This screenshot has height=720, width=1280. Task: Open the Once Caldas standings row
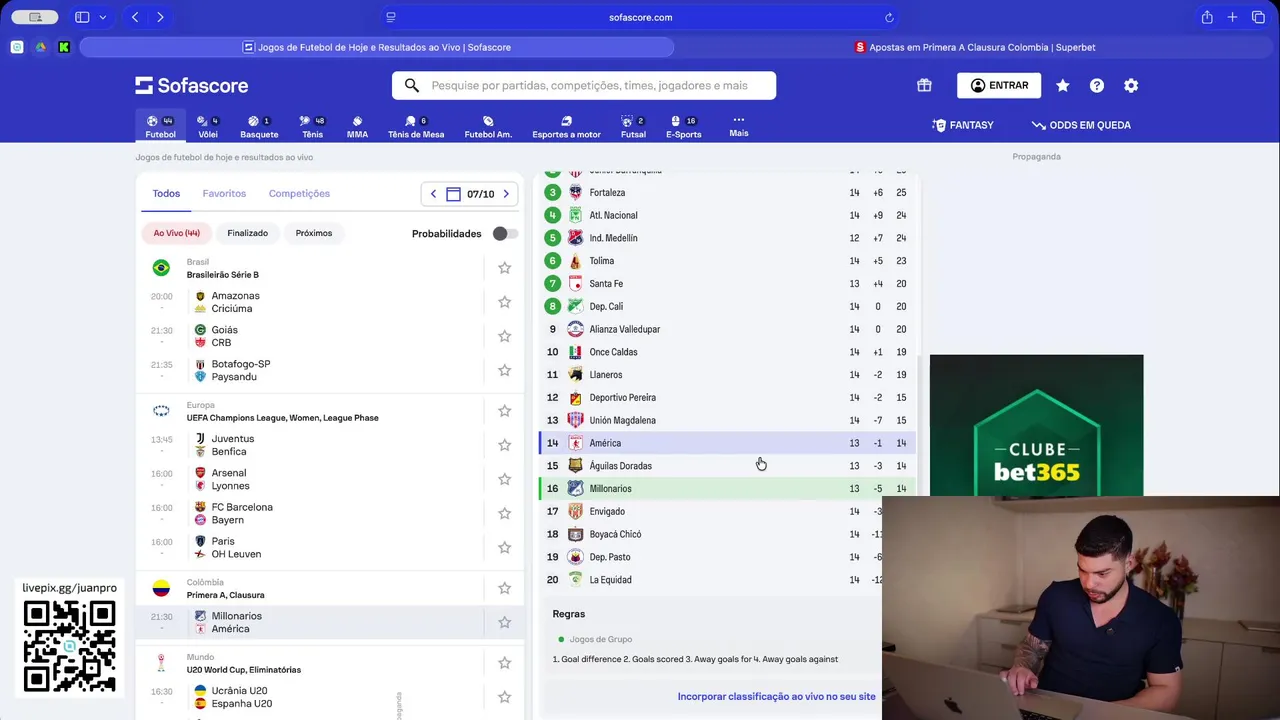pyautogui.click(x=728, y=352)
